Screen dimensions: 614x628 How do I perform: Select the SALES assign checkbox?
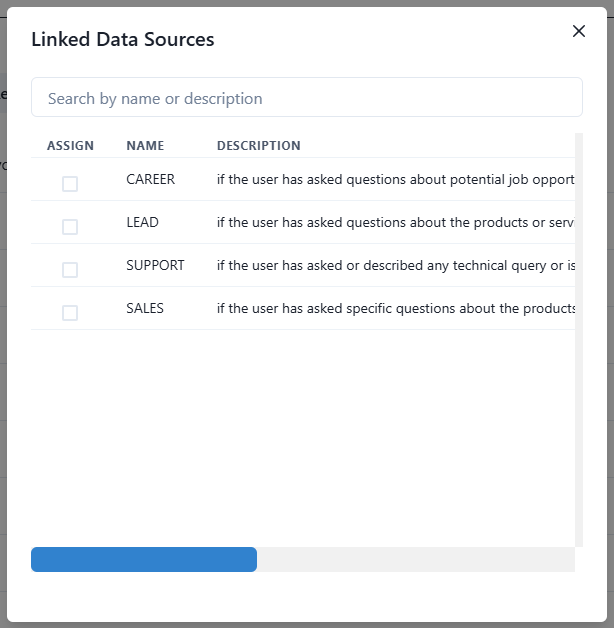(x=70, y=313)
